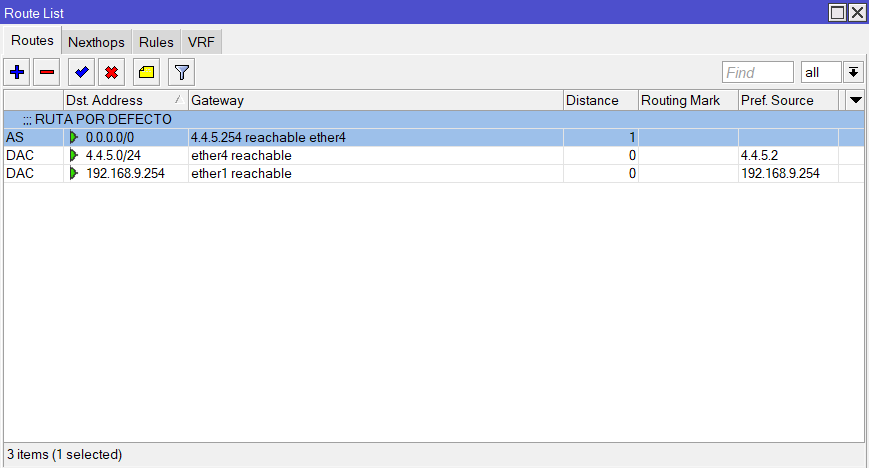Sort by Gateway column header
The height and width of the screenshot is (468, 869).
376,100
